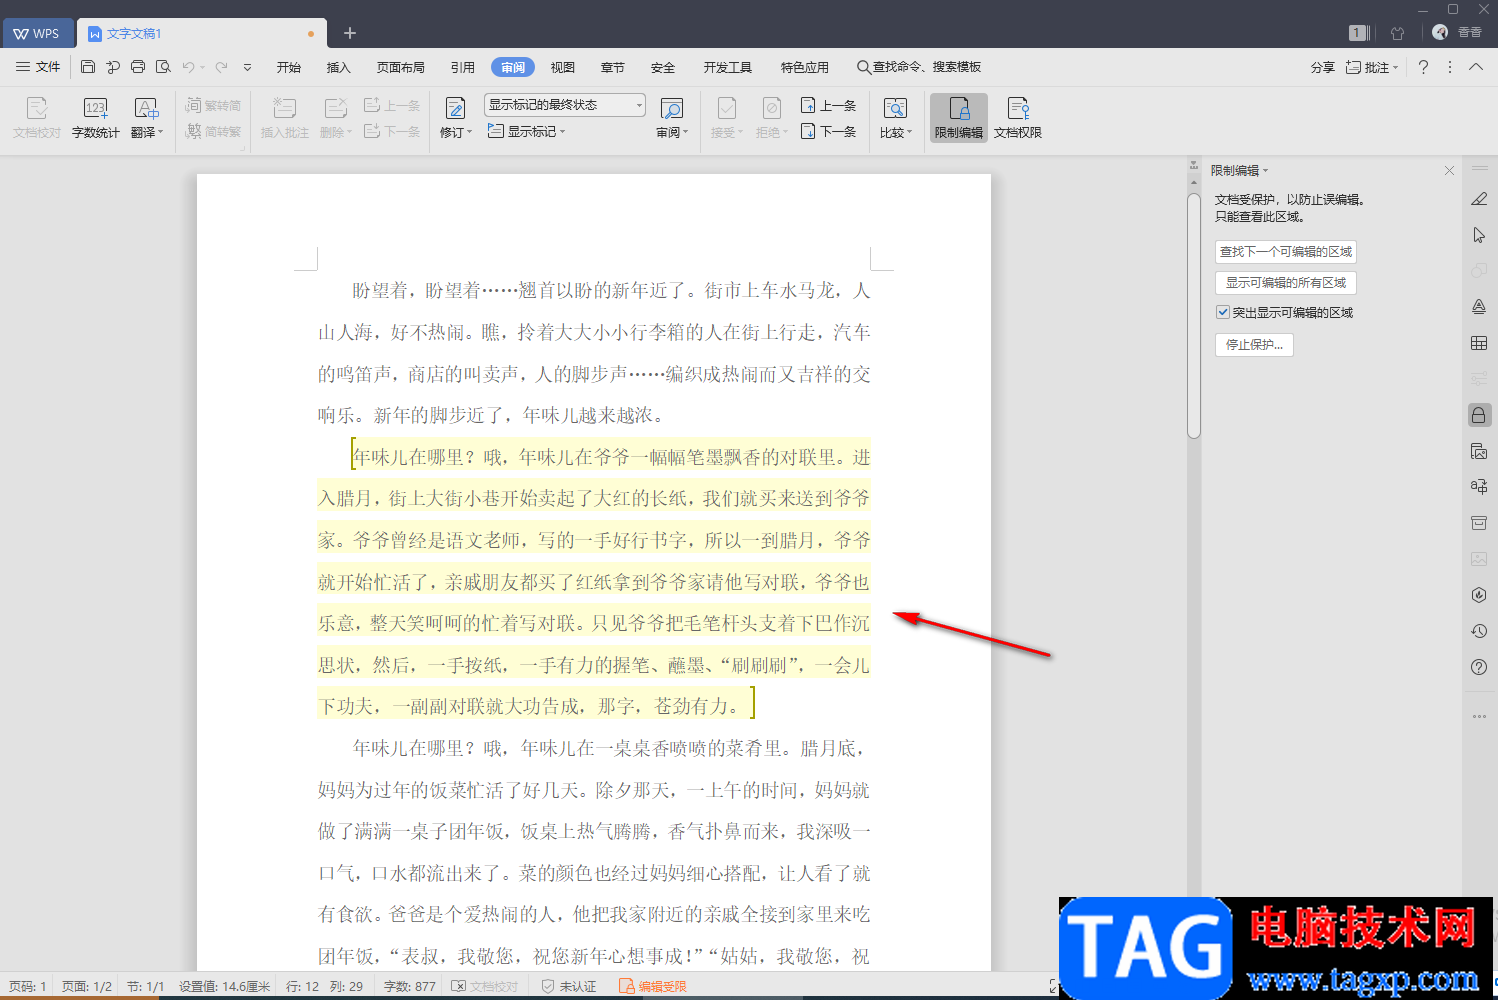The height and width of the screenshot is (1000, 1498).
Task: Click the 比较 compare documents icon
Action: pos(895,118)
